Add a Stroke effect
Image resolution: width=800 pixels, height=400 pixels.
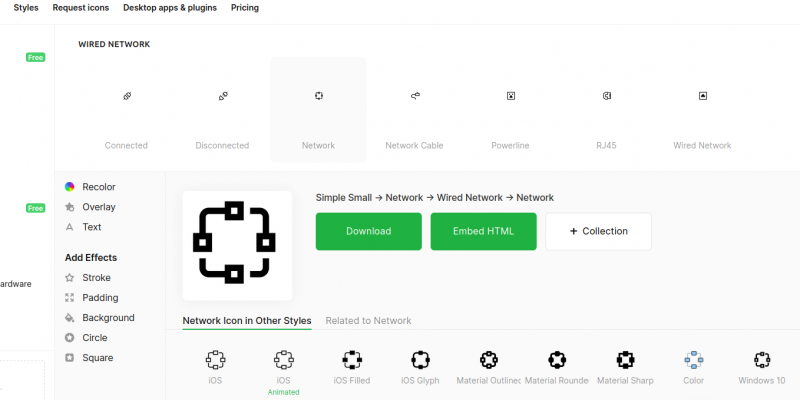coord(96,278)
